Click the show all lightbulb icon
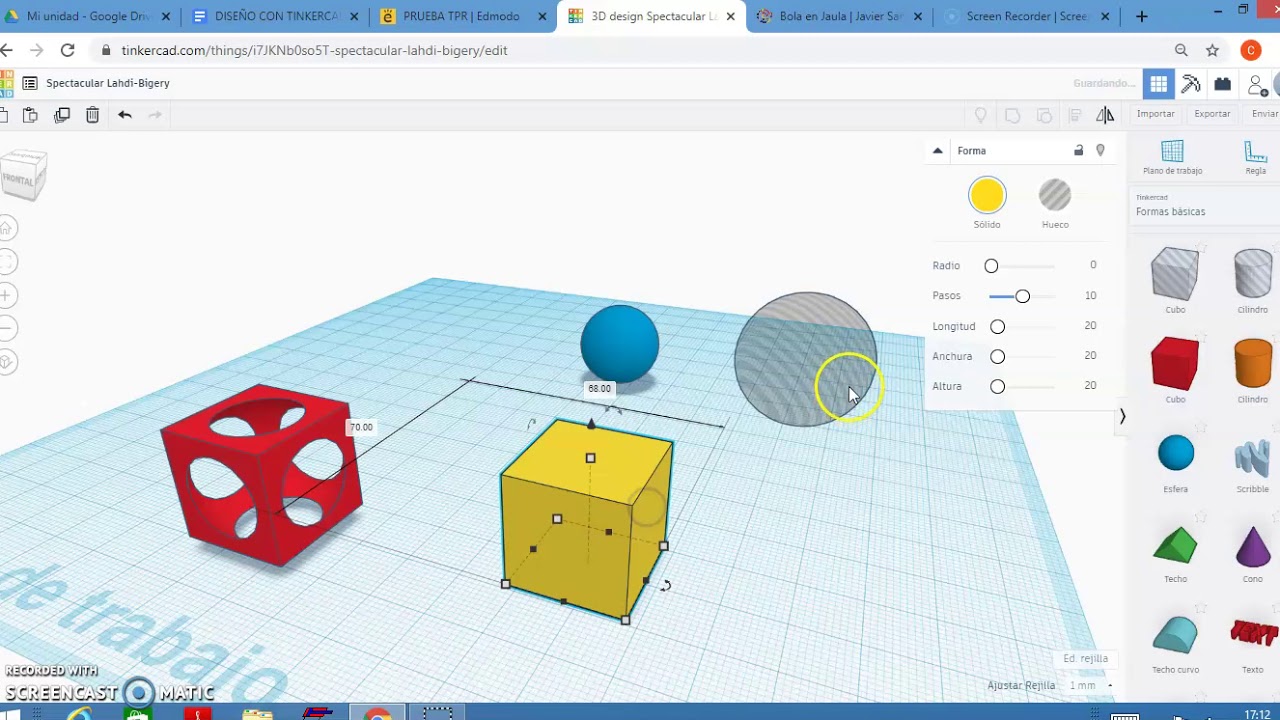1280x720 pixels. [x=981, y=115]
